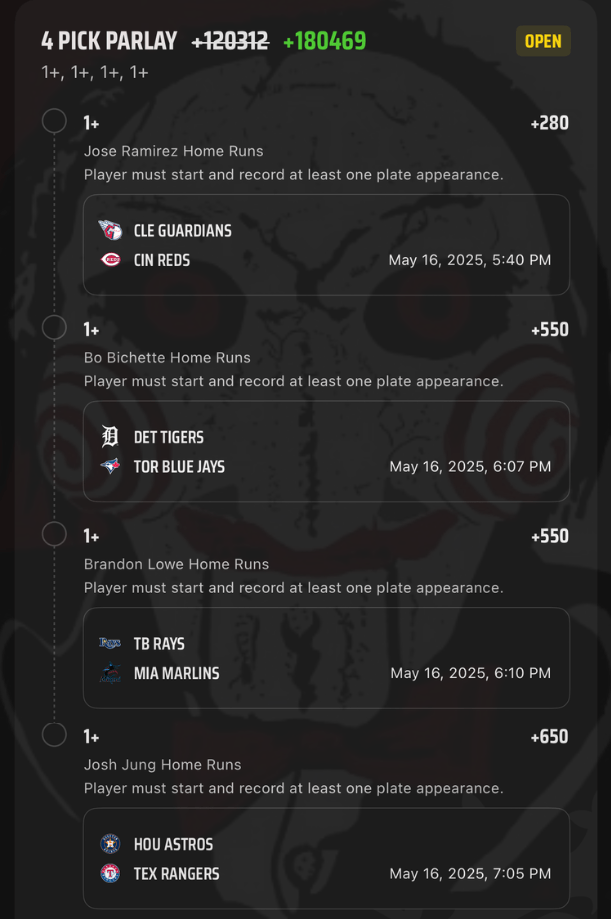Image resolution: width=611 pixels, height=919 pixels.
Task: Click the Cleveland Guardians team logo
Action: (x=110, y=231)
